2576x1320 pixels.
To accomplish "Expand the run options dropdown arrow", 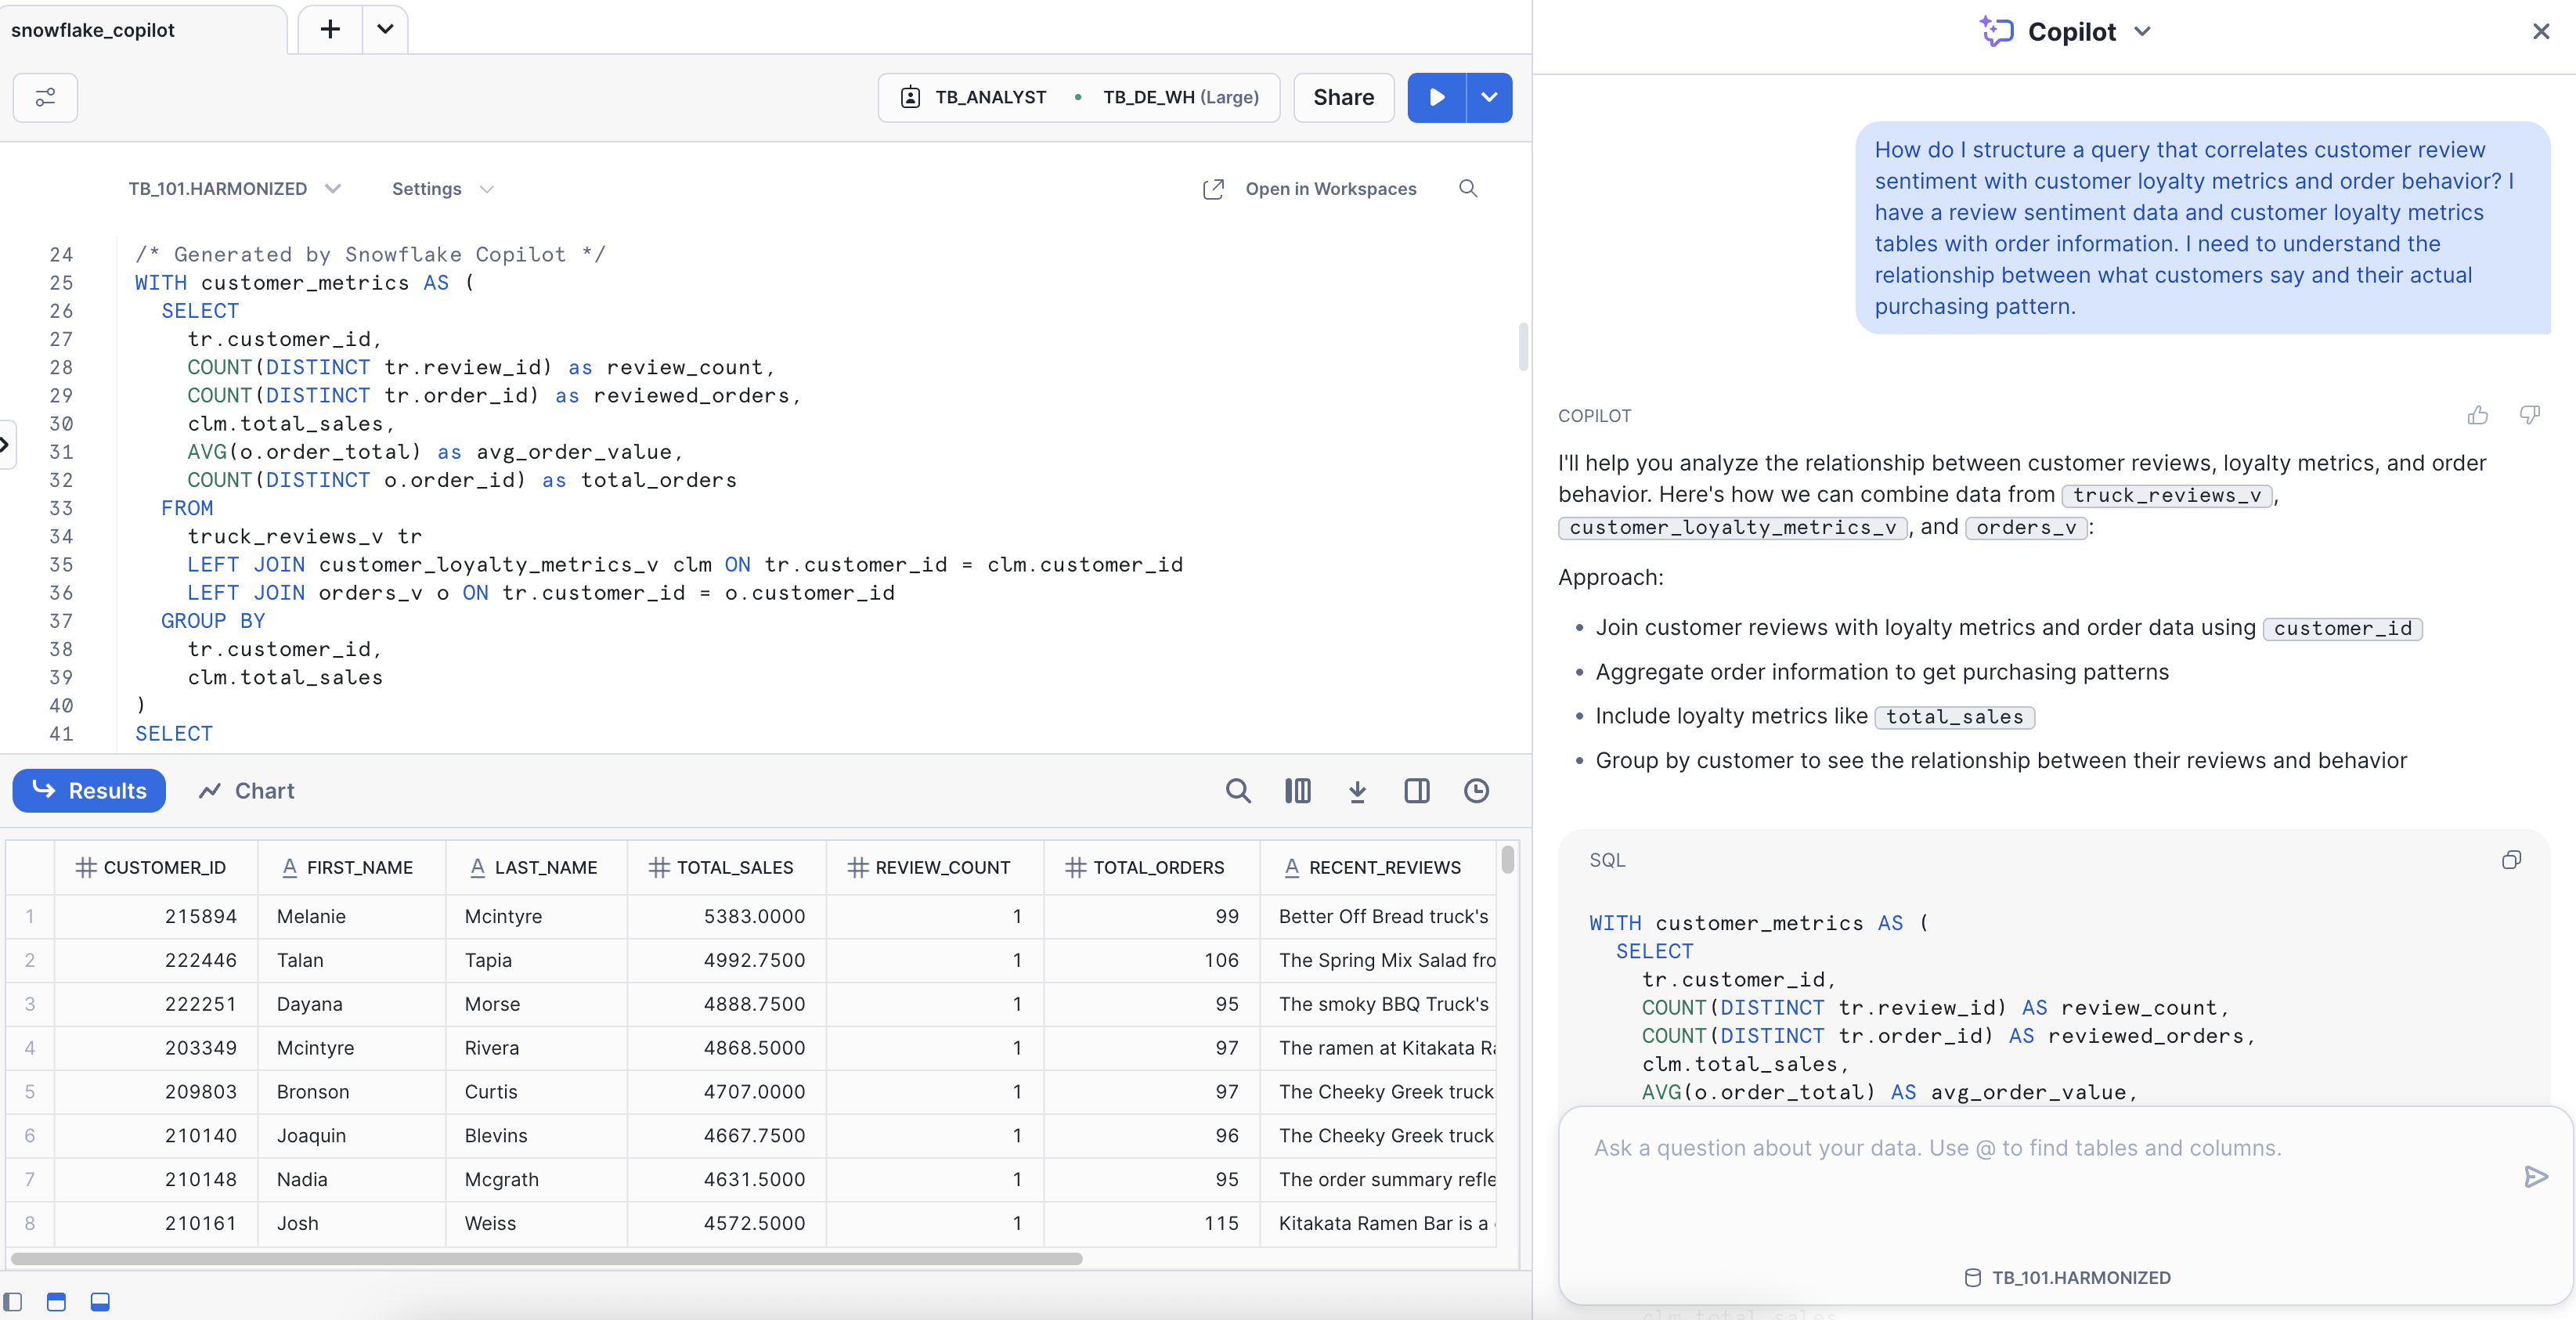I will tap(1489, 97).
